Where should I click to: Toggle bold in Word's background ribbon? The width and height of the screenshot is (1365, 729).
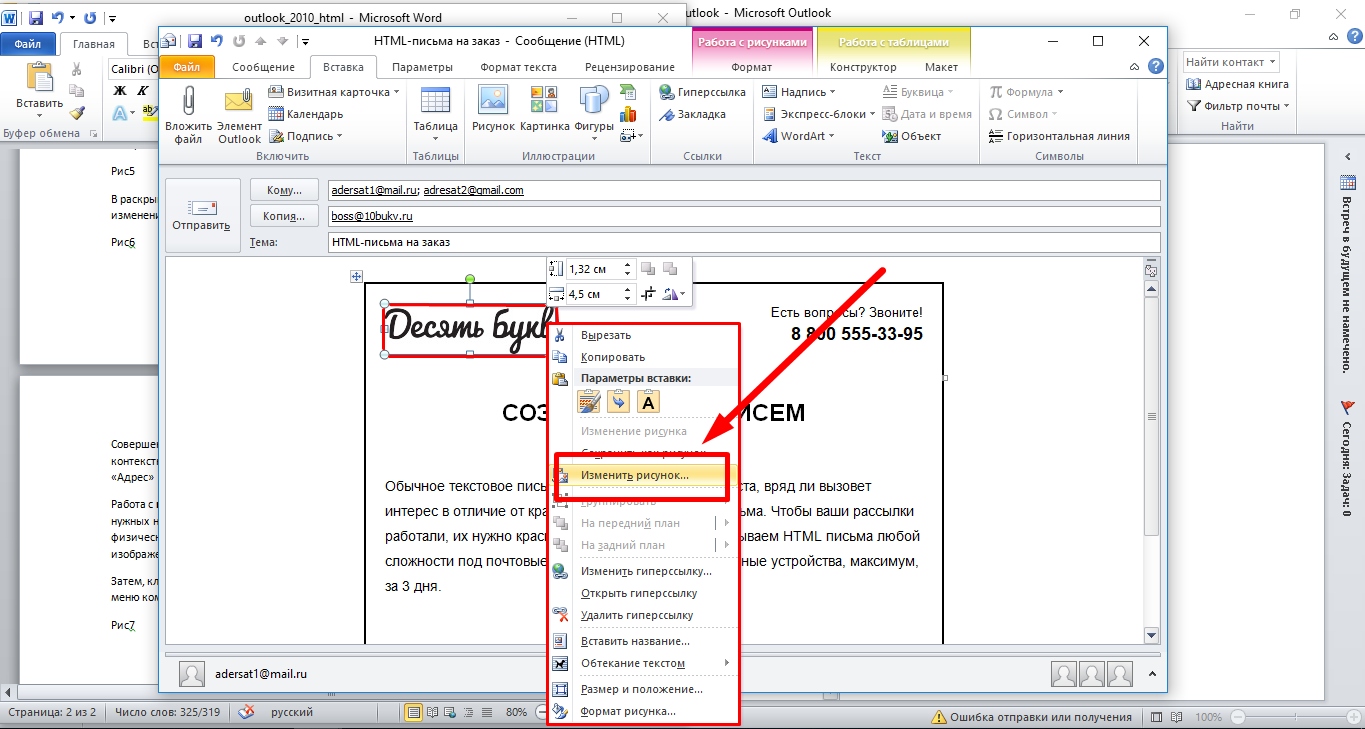coord(120,90)
